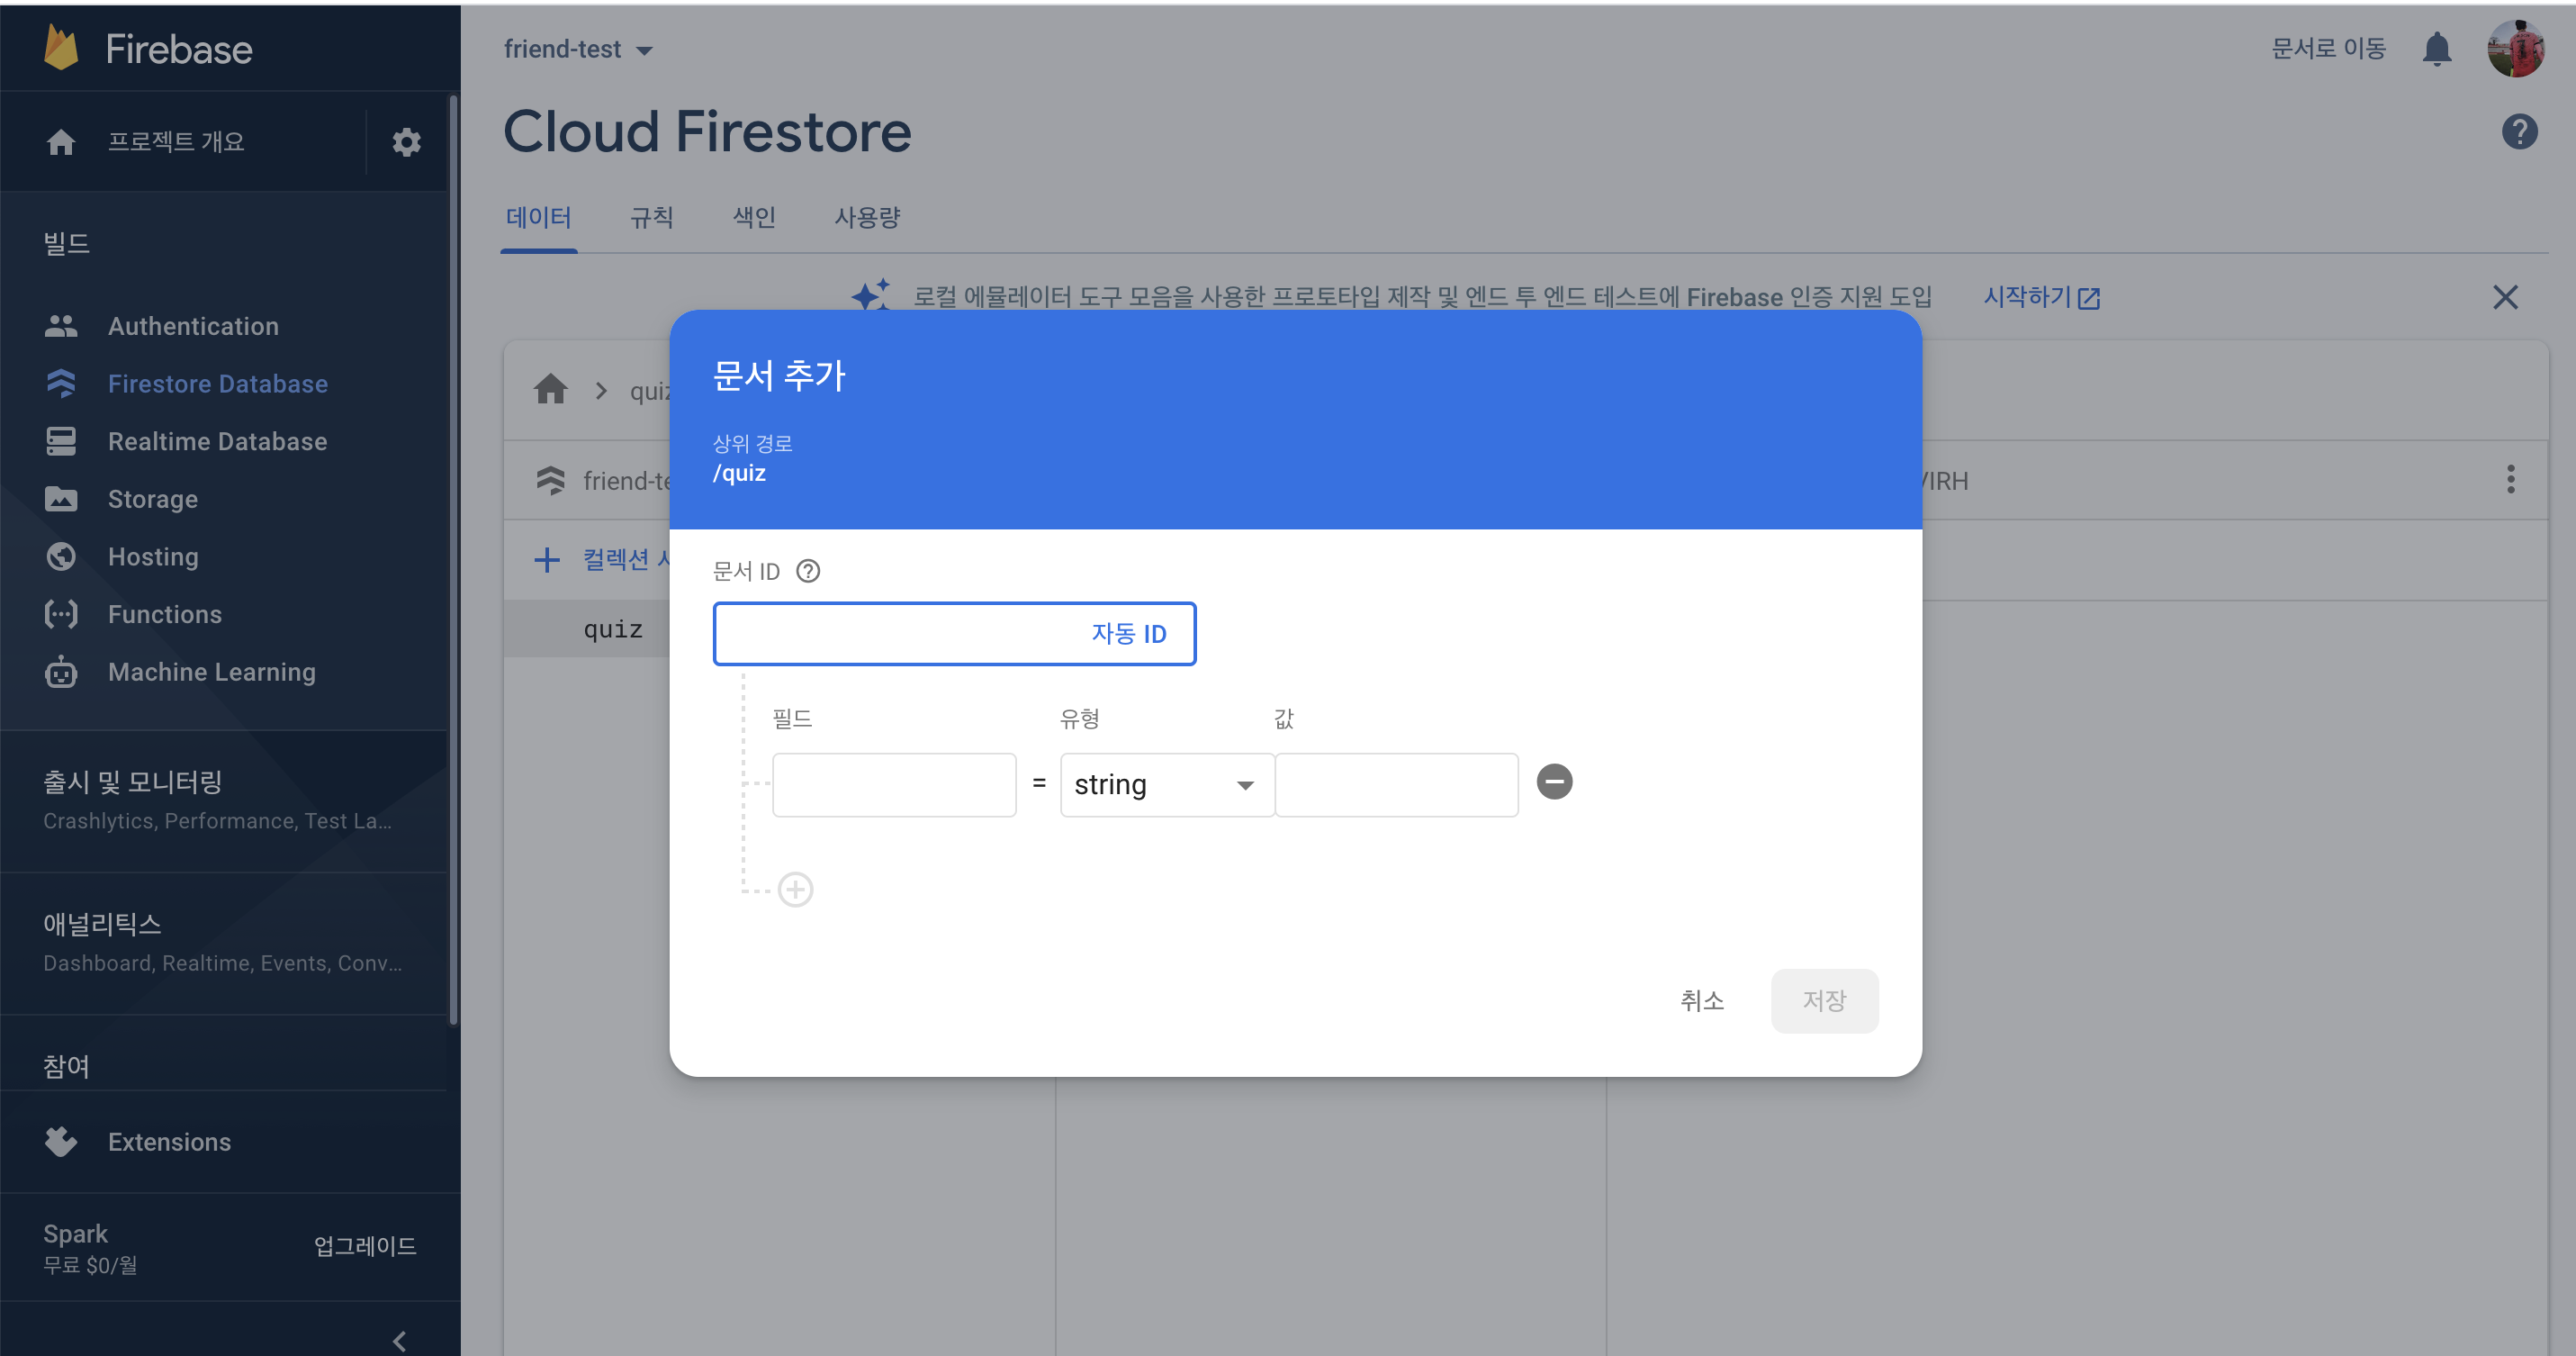This screenshot has width=2576, height=1356.
Task: Click the remove field minus icon
Action: click(1554, 782)
